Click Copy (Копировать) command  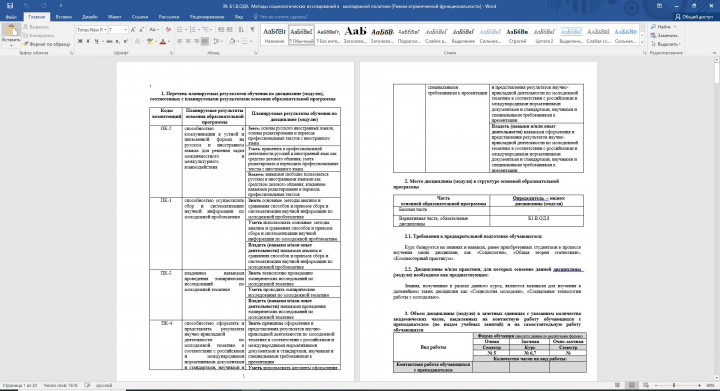click(x=38, y=35)
